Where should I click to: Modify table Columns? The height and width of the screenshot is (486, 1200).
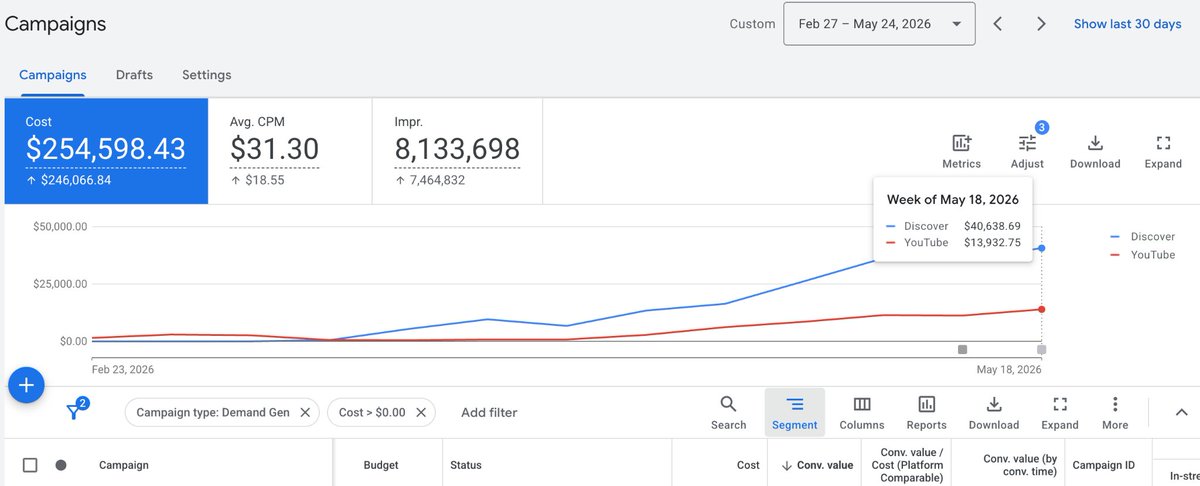(862, 404)
